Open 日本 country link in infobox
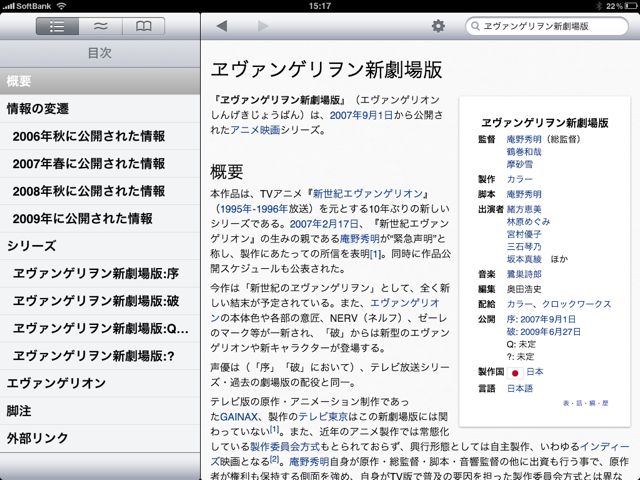This screenshot has height=480, width=640. (x=535, y=372)
